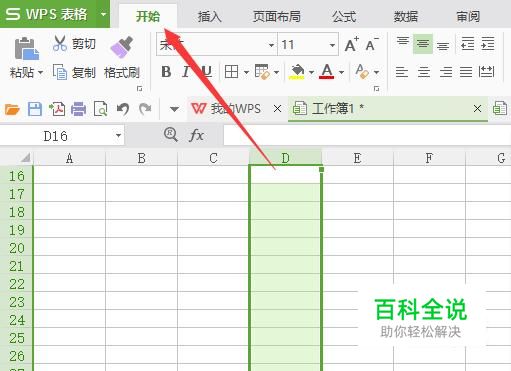Toggle underline formatting

pos(206,72)
